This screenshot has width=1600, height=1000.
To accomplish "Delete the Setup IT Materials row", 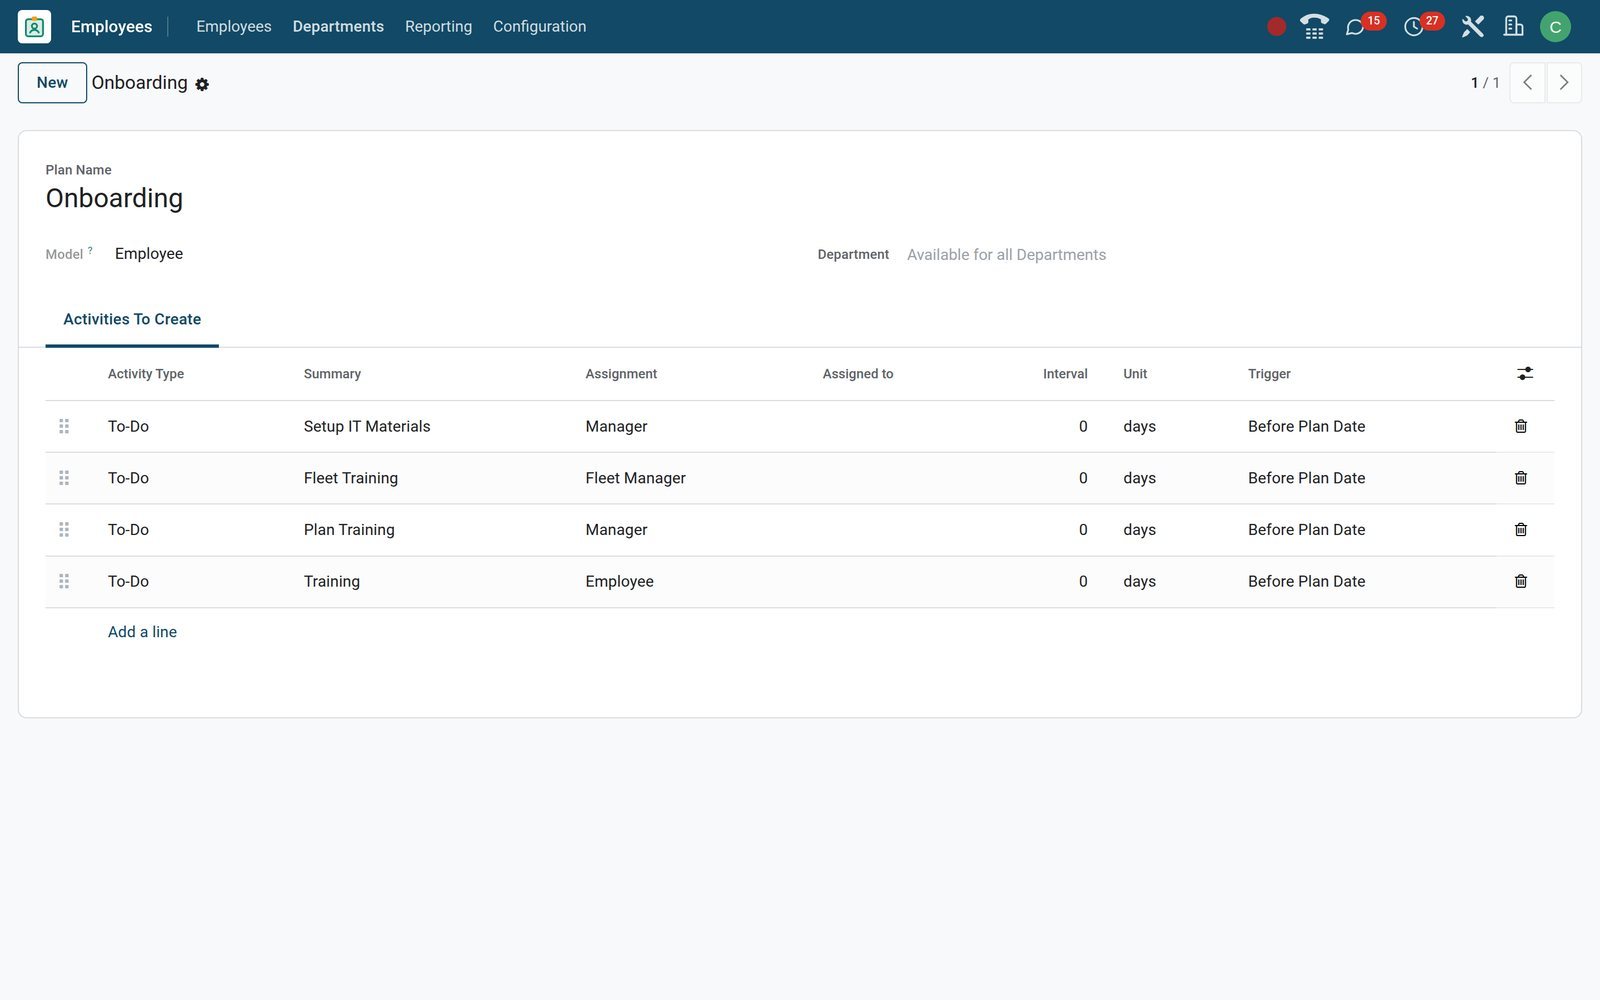I will tap(1521, 426).
